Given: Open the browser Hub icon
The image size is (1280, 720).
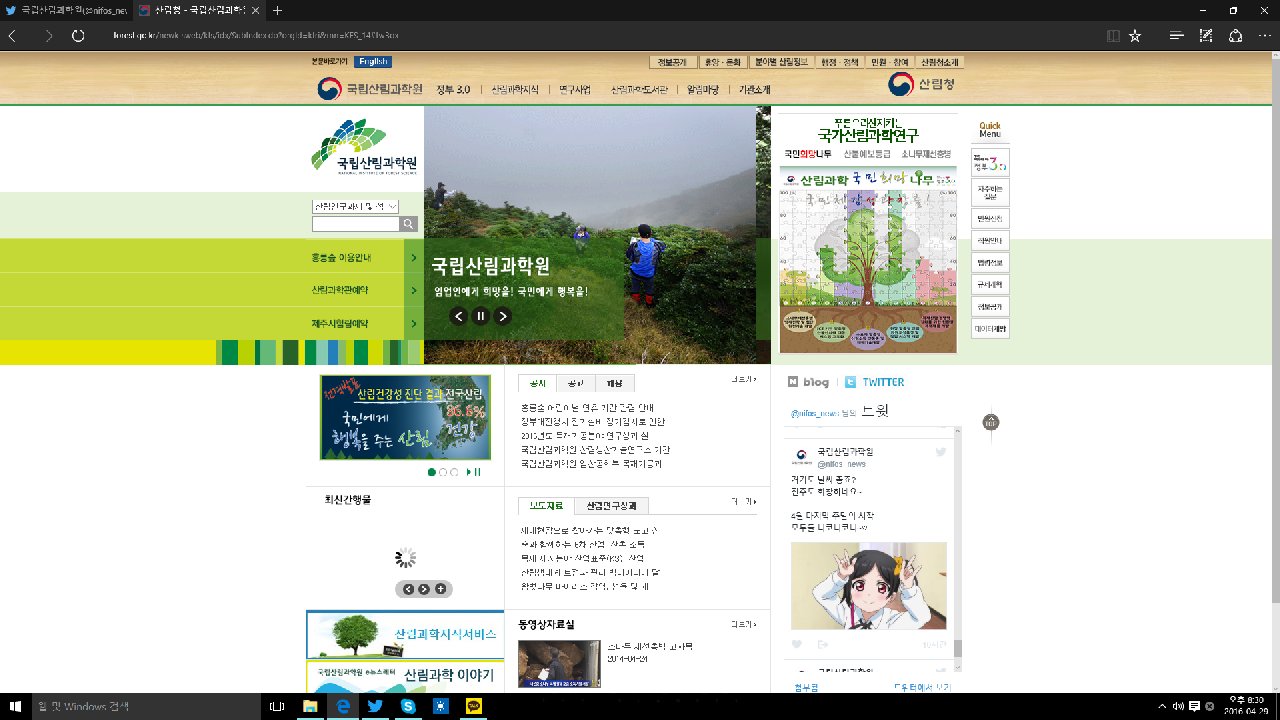Looking at the screenshot, I should pos(1177,36).
